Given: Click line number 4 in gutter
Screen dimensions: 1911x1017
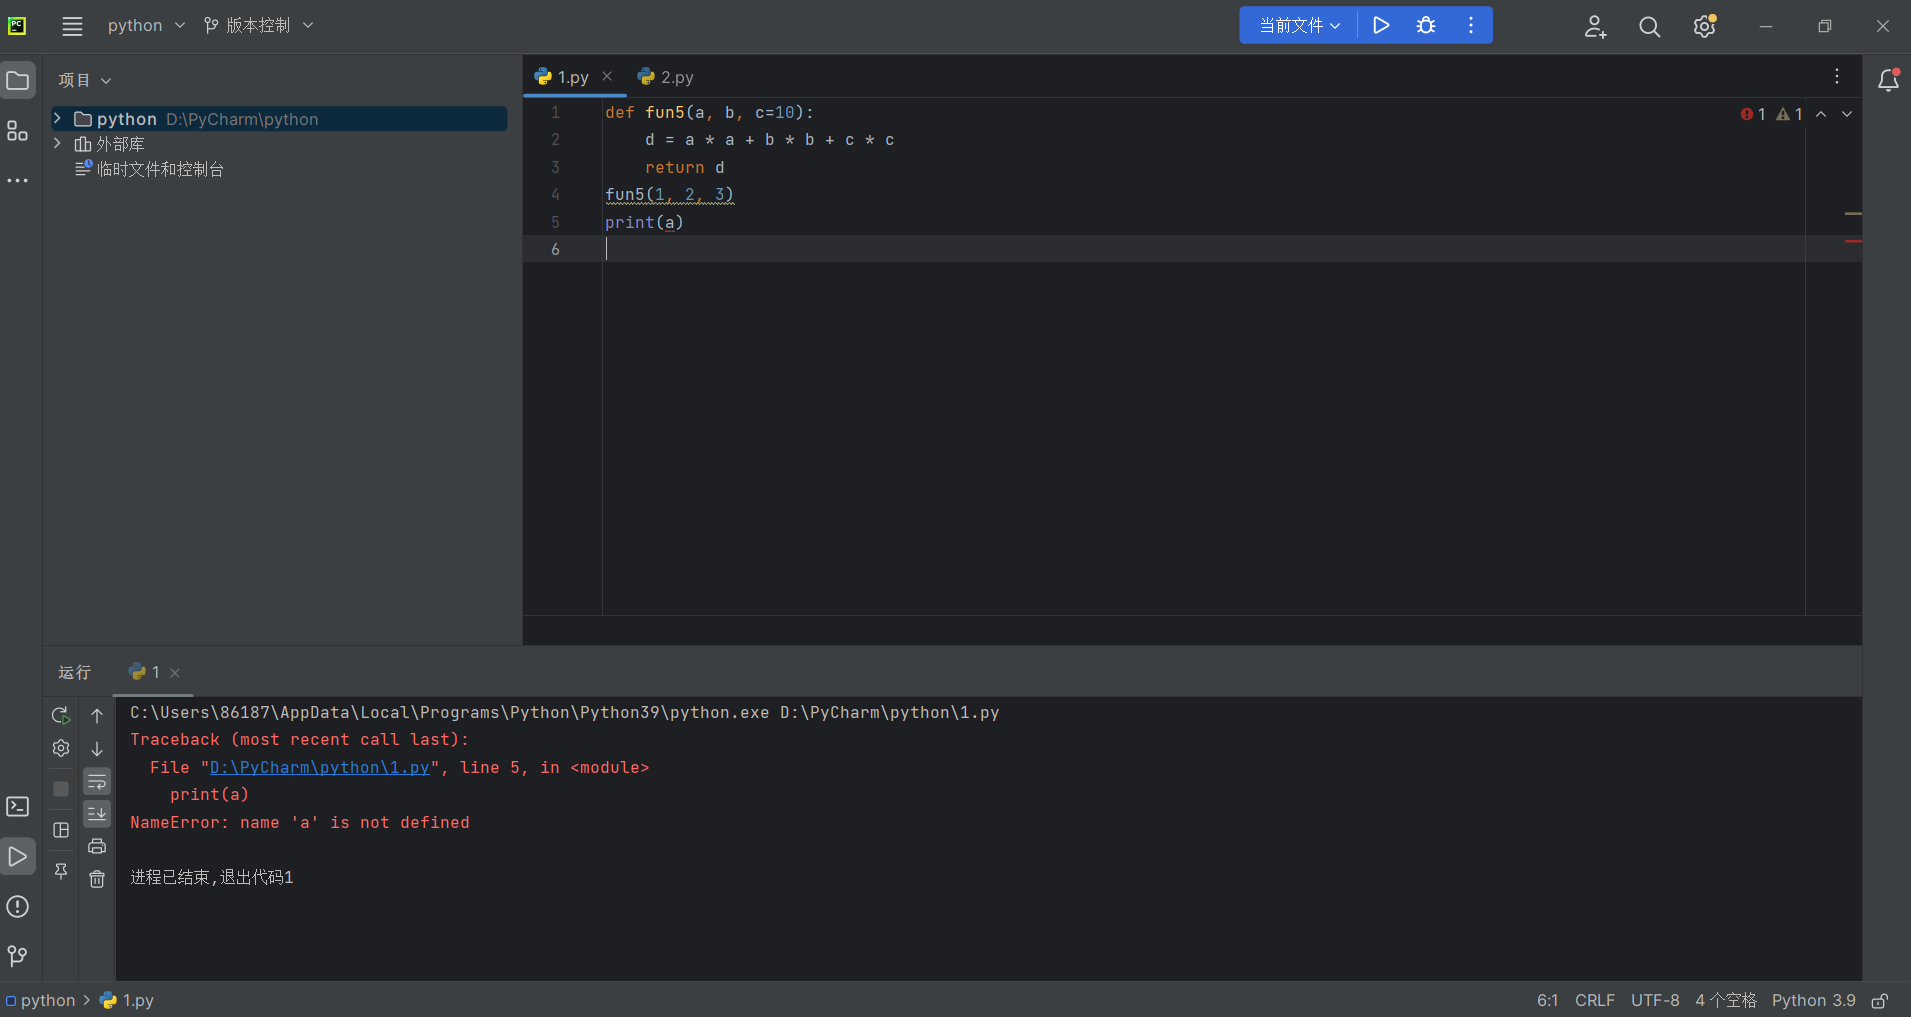Looking at the screenshot, I should click(x=555, y=194).
